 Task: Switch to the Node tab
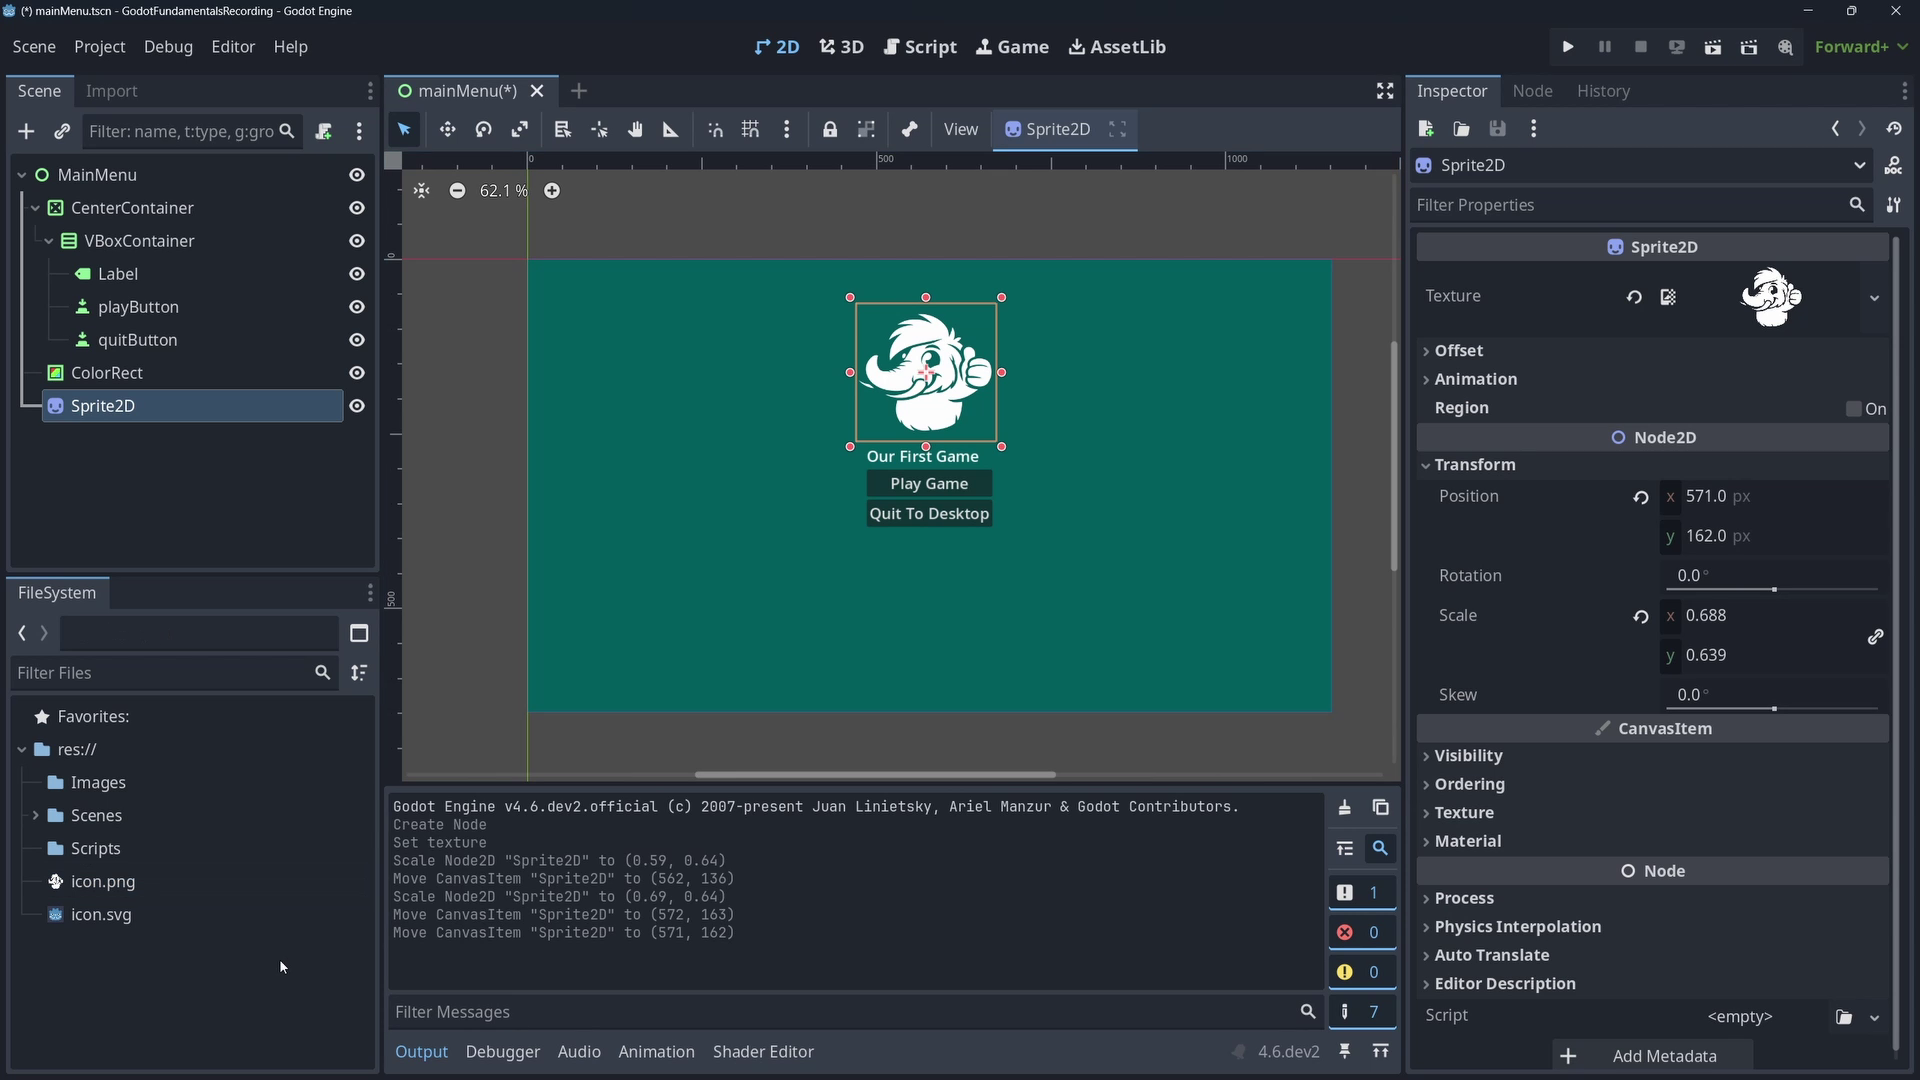click(1532, 91)
